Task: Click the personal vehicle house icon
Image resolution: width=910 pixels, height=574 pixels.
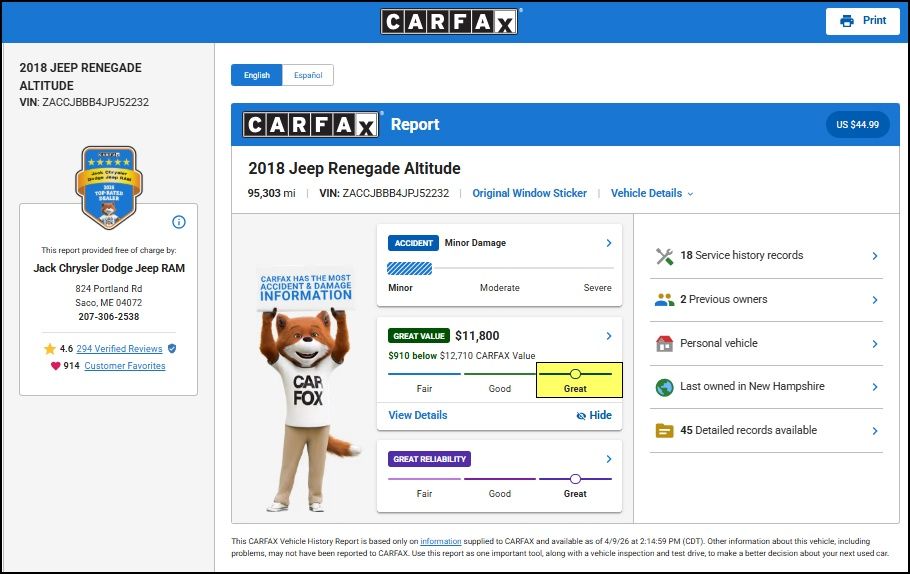Action: point(664,343)
